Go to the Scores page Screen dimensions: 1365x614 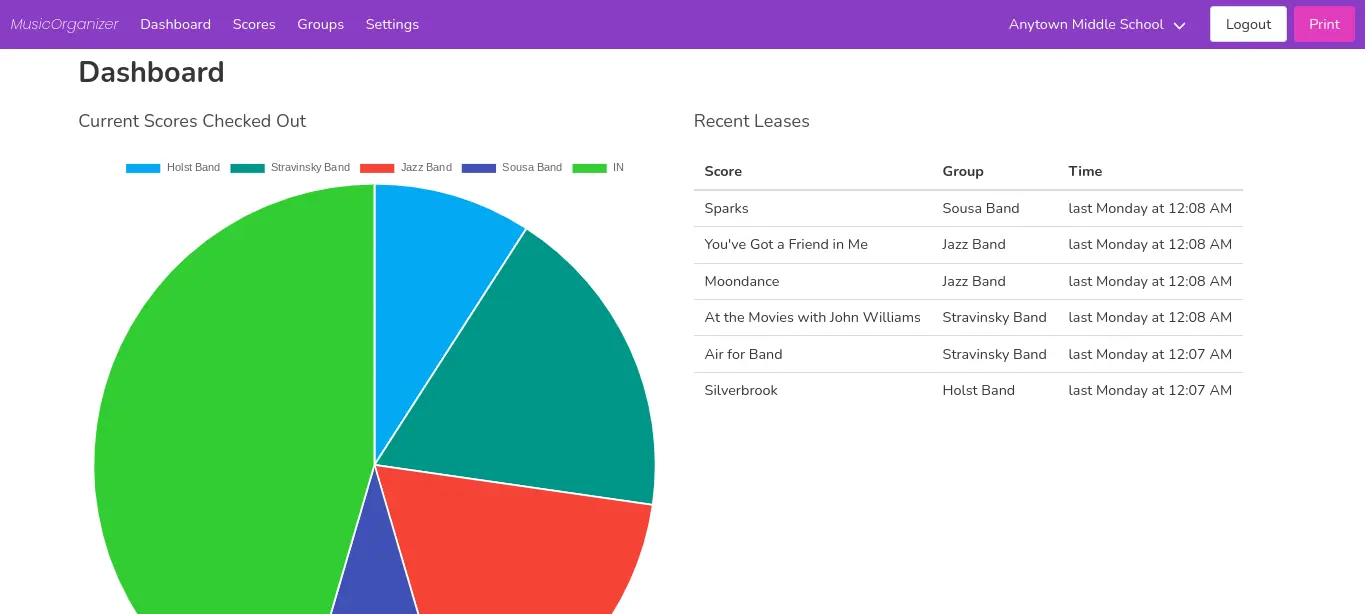pos(254,24)
